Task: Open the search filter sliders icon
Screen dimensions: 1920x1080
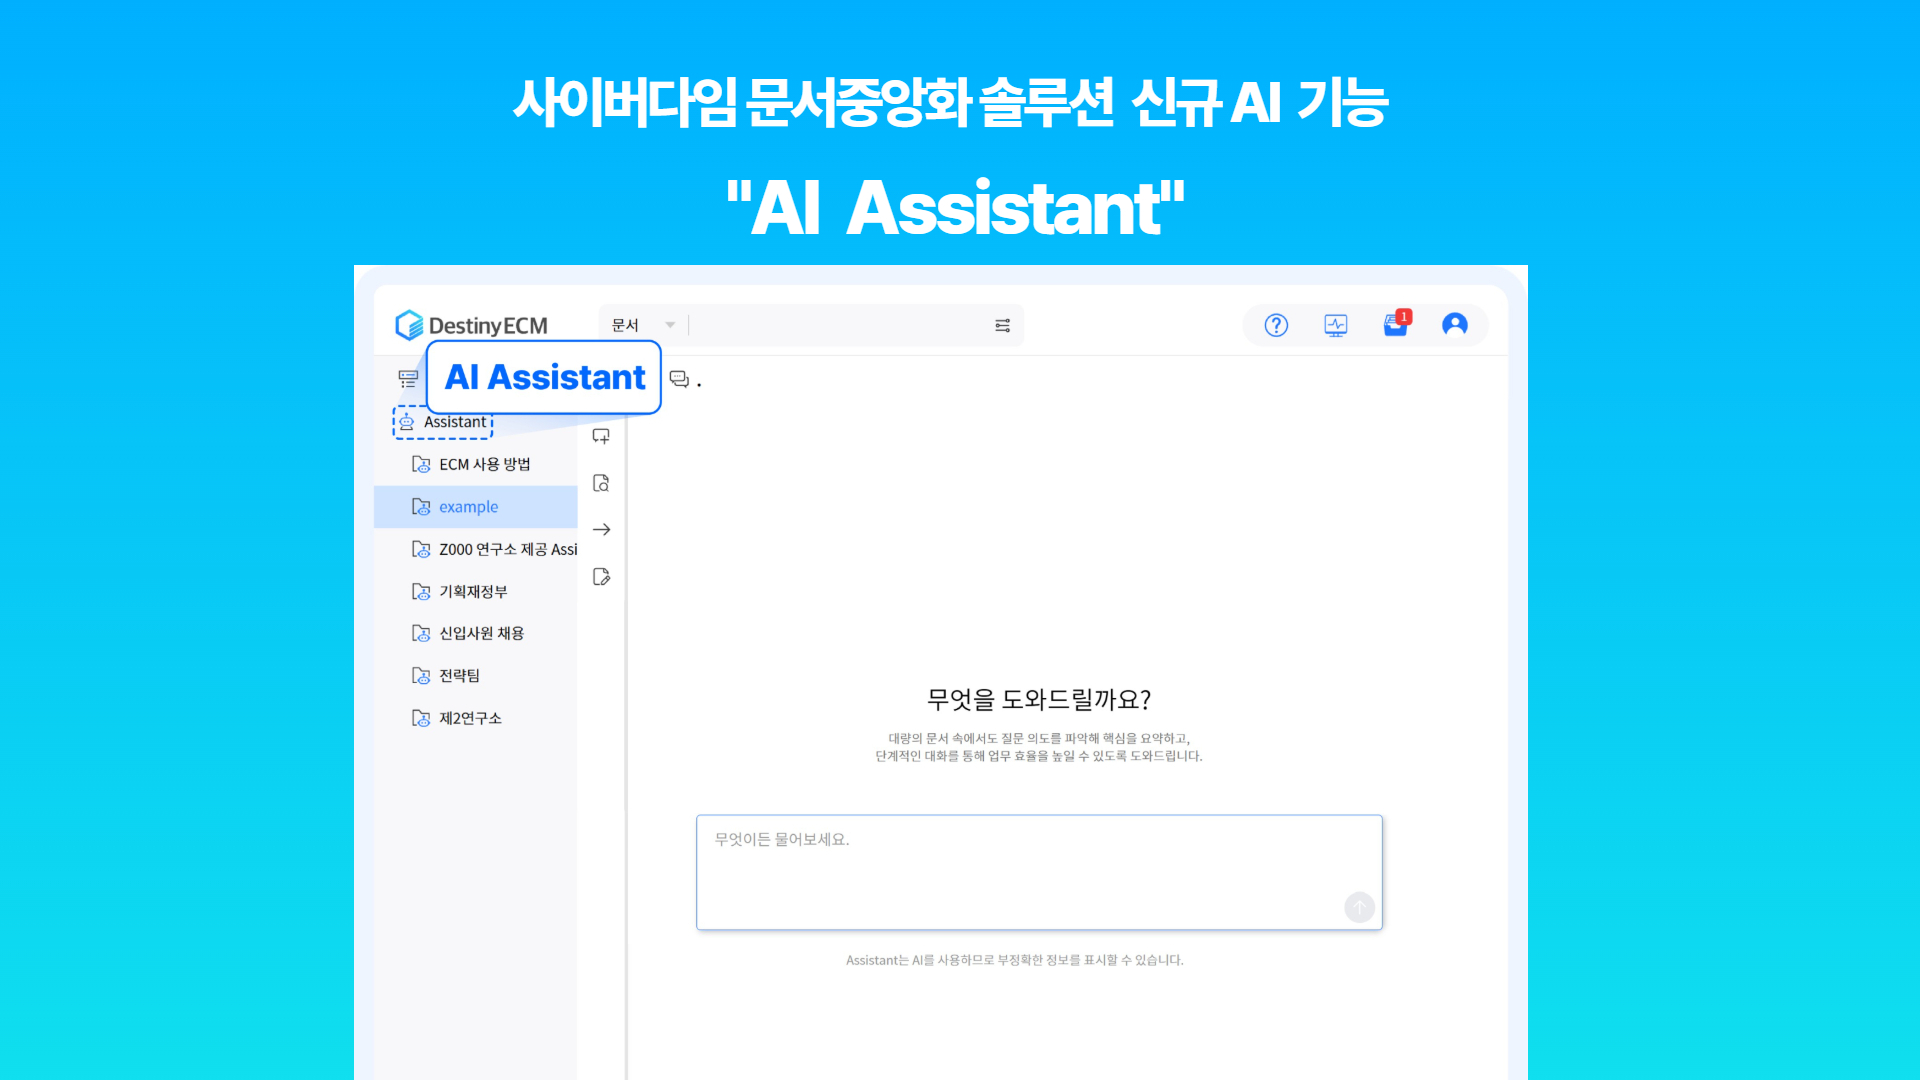Action: [x=1002, y=325]
